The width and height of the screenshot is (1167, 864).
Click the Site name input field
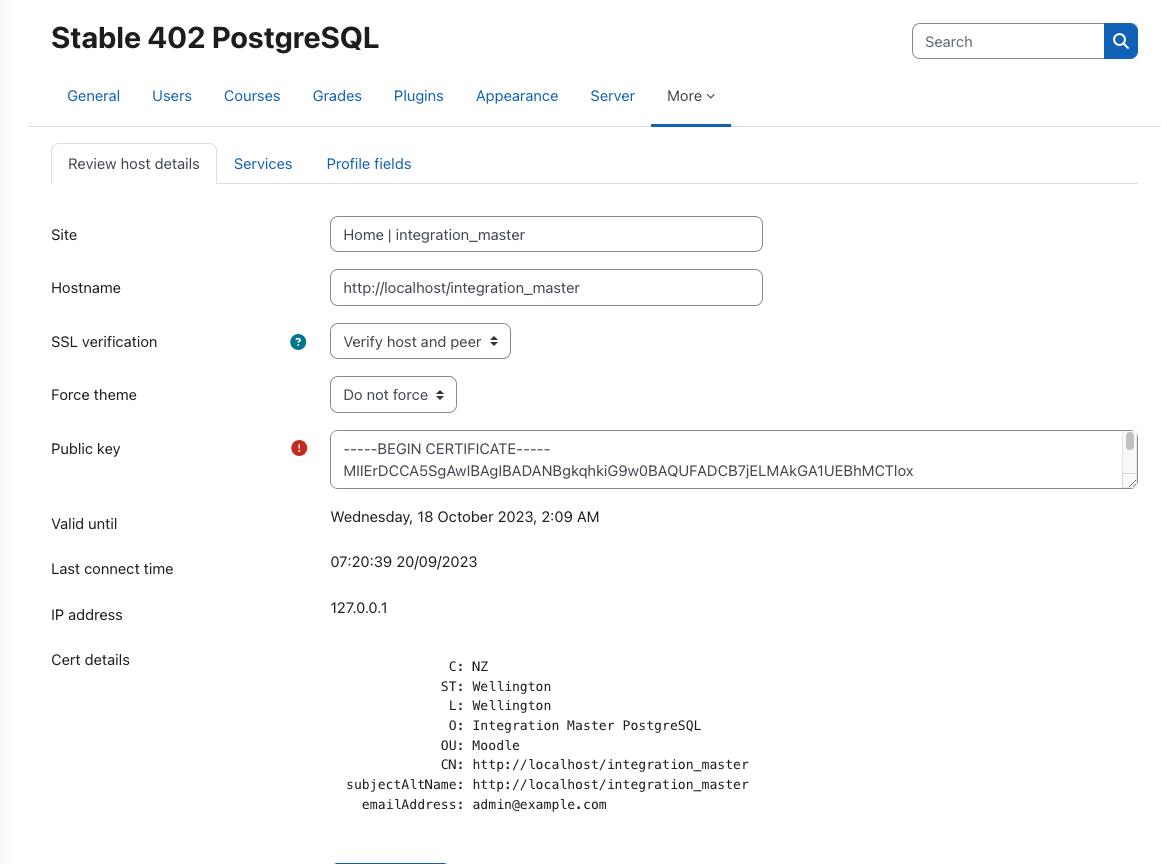pyautogui.click(x=546, y=234)
